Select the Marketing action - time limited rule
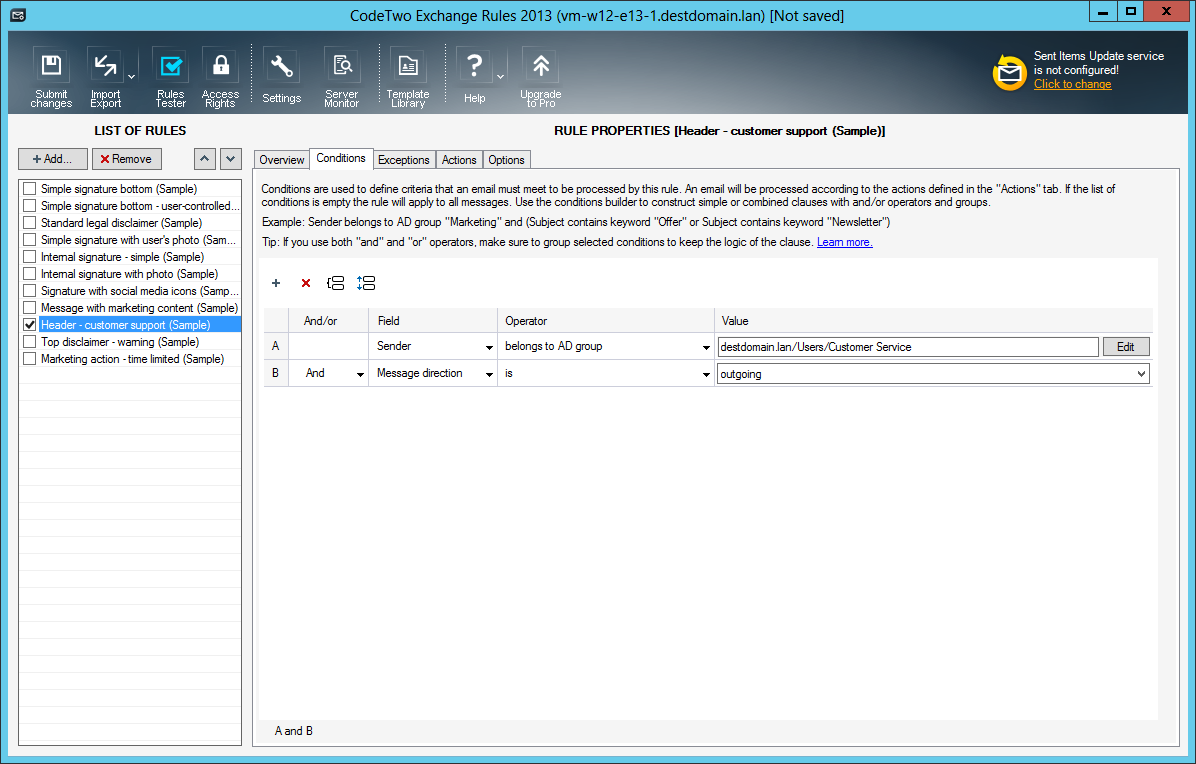Screen dimensions: 1196x764 pyautogui.click(x=133, y=358)
